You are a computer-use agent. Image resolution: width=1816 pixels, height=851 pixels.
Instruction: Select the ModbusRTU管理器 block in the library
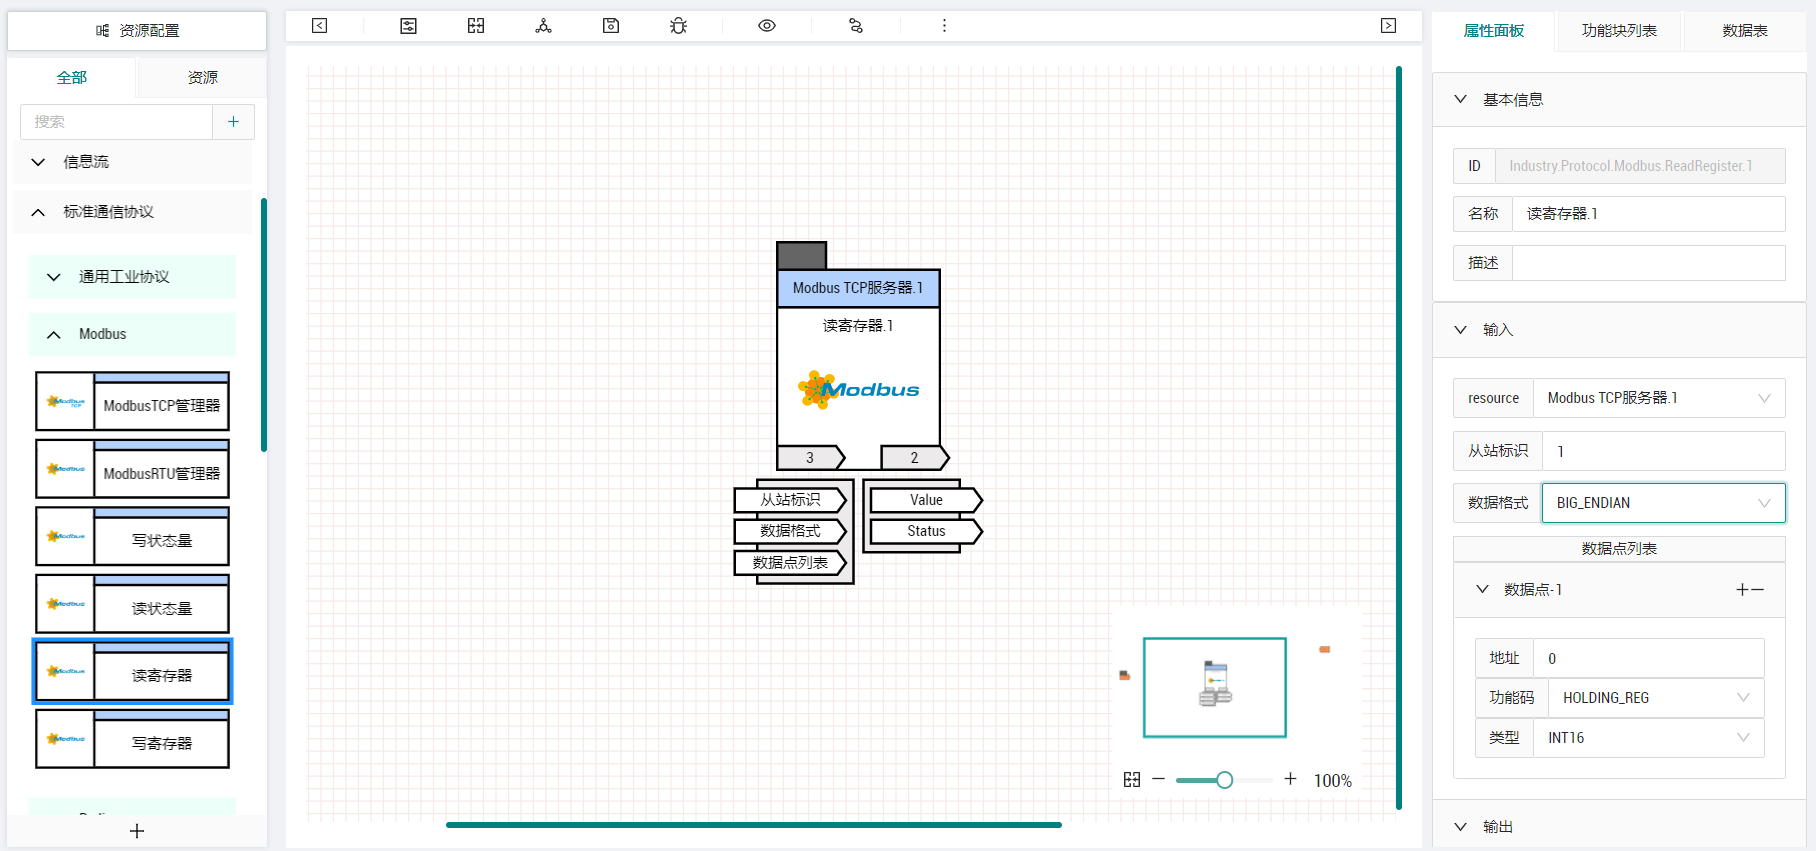pyautogui.click(x=133, y=469)
